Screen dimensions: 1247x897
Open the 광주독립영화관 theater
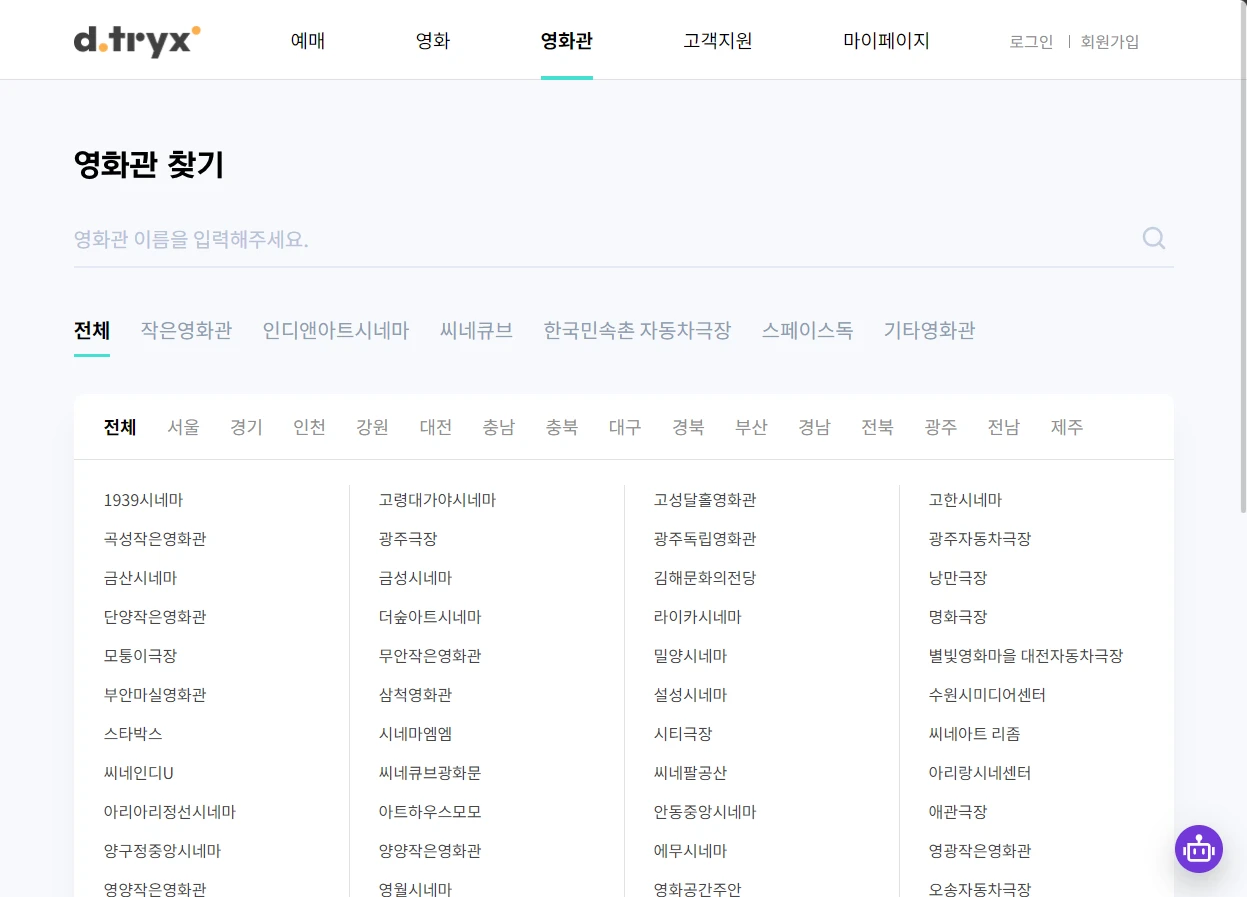705,539
